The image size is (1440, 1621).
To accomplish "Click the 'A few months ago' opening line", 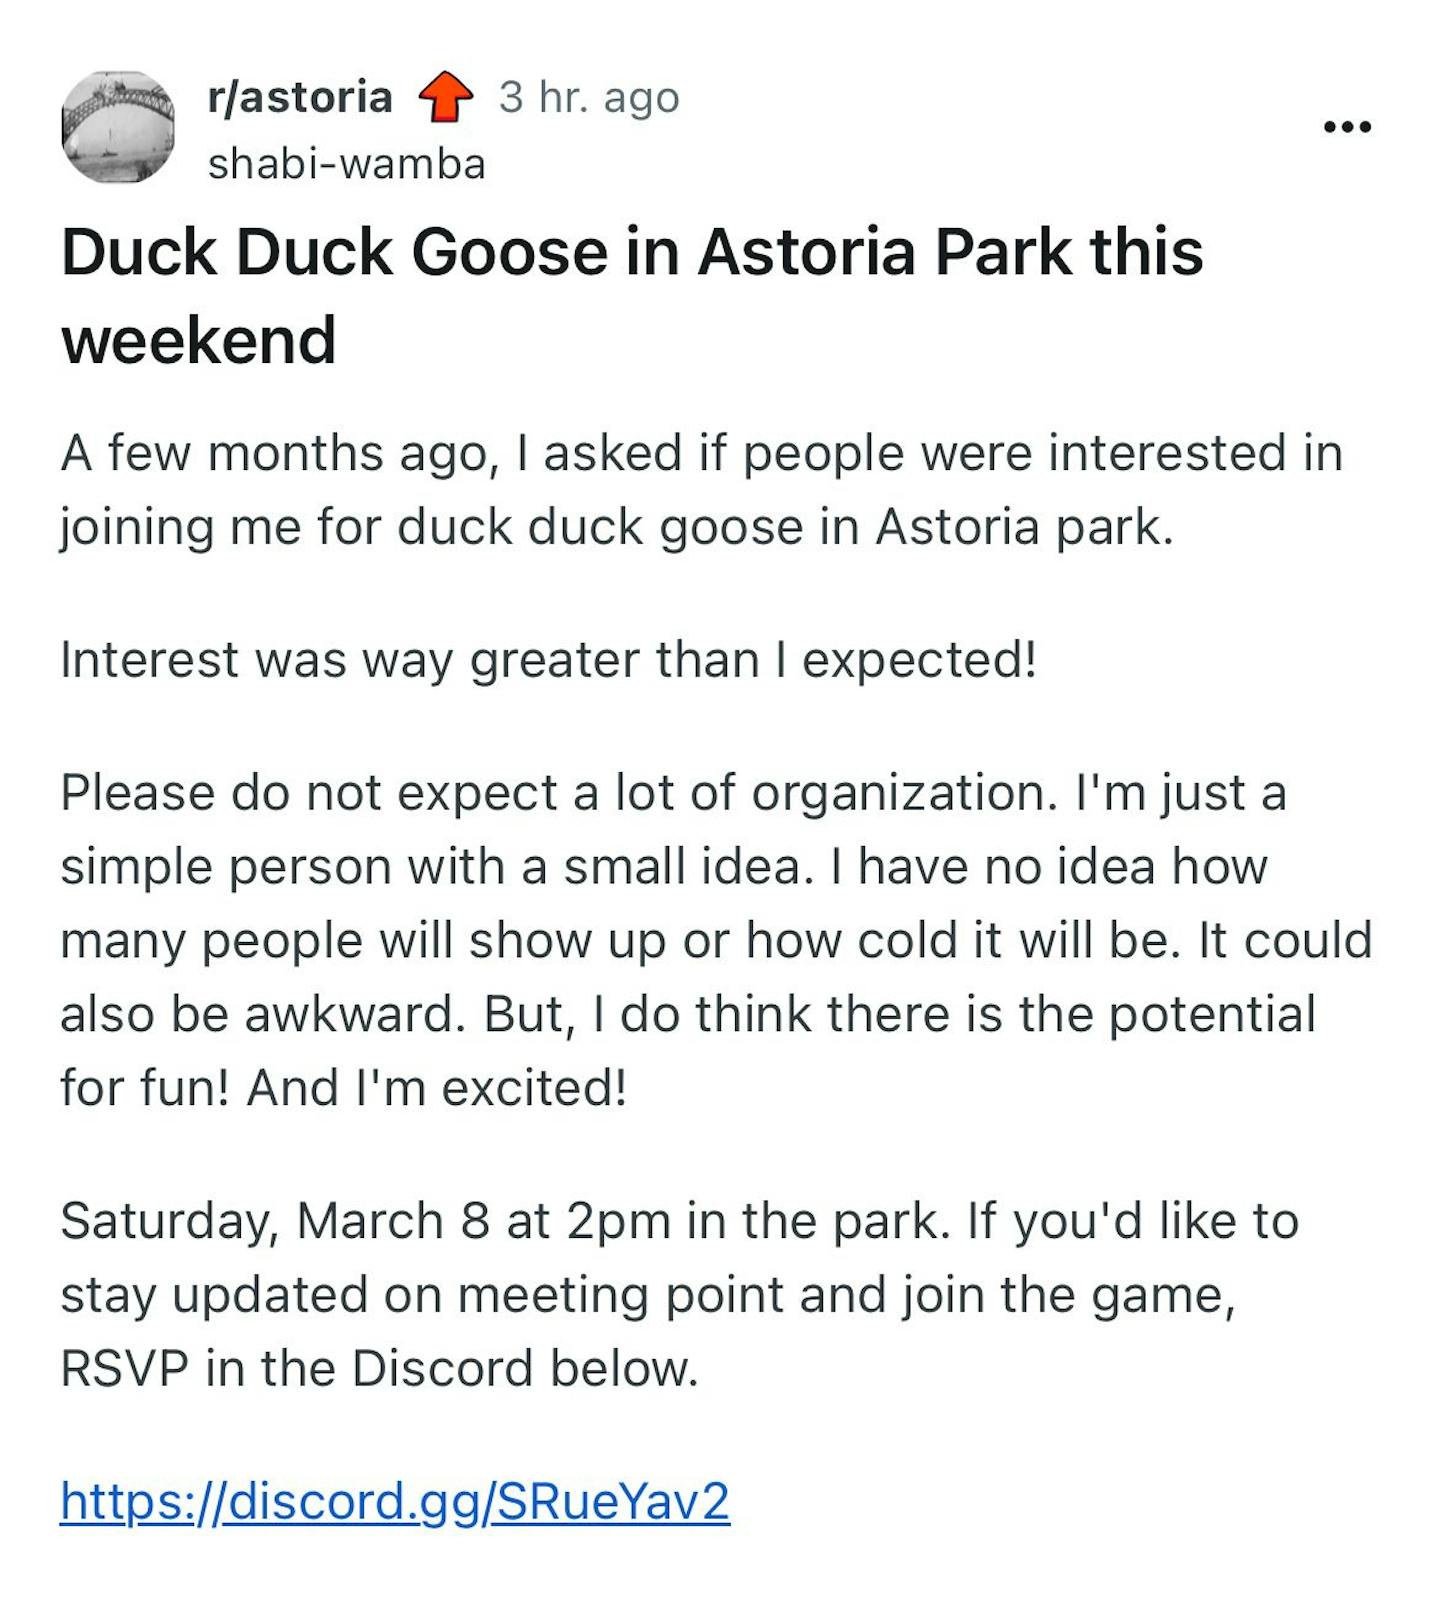I will point(700,453).
